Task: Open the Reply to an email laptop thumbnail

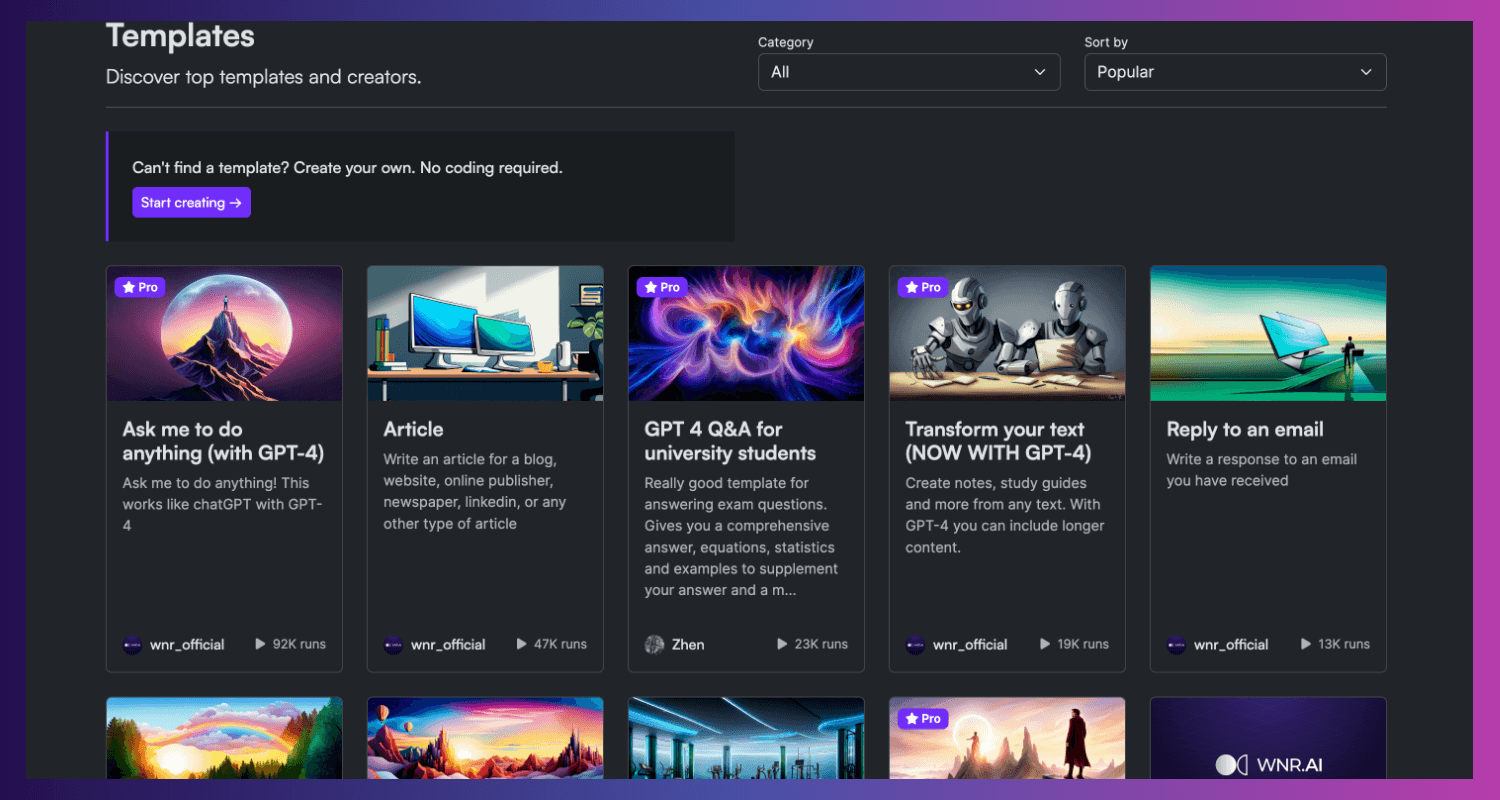Action: tap(1268, 333)
